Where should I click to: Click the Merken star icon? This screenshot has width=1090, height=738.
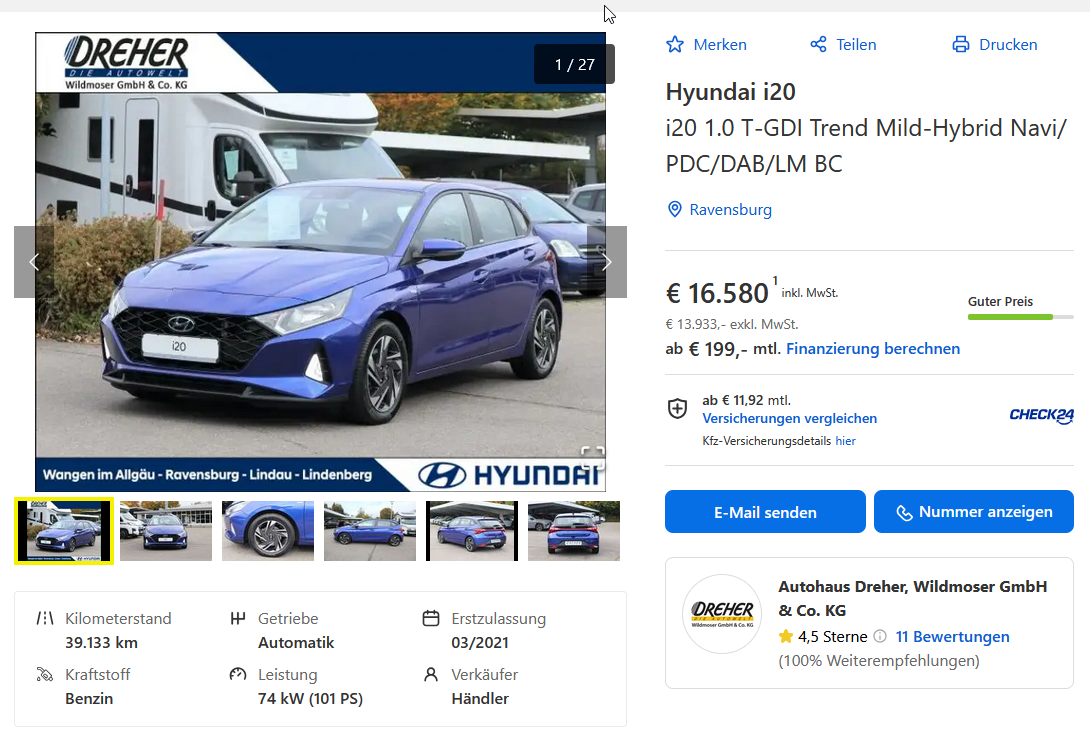[x=674, y=44]
